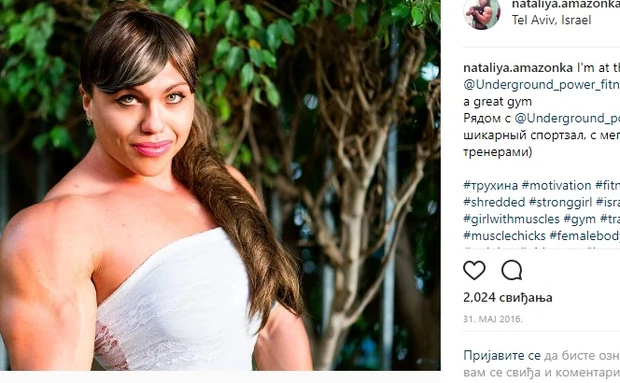
Task: Select the main post photo
Action: click(220, 185)
